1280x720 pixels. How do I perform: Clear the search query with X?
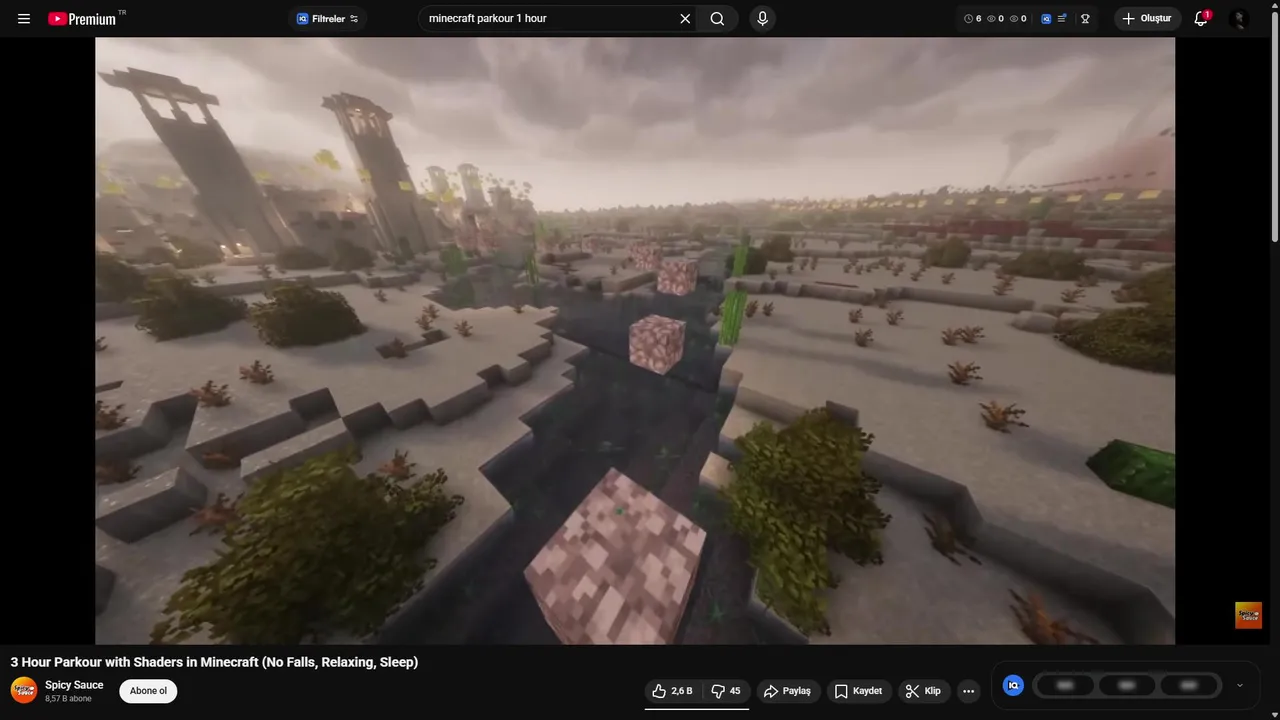pos(685,19)
